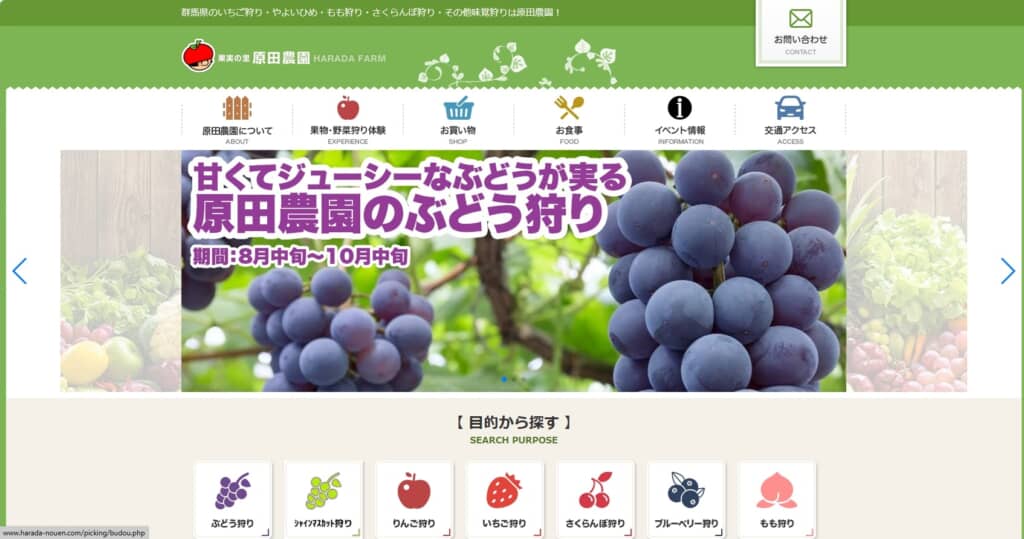Select the active blue carousel dot
The width and height of the screenshot is (1024, 539).
pyautogui.click(x=504, y=379)
